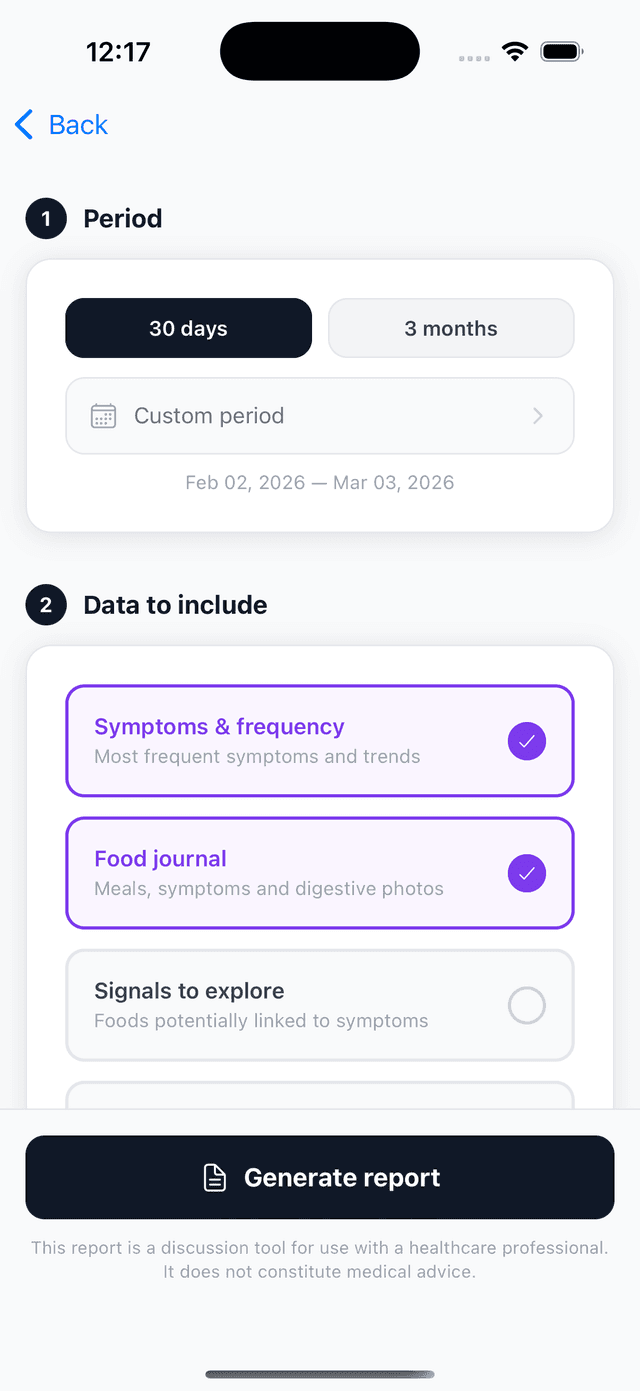640x1391 pixels.
Task: Tap the Dynamic Island at the top
Action: click(320, 51)
